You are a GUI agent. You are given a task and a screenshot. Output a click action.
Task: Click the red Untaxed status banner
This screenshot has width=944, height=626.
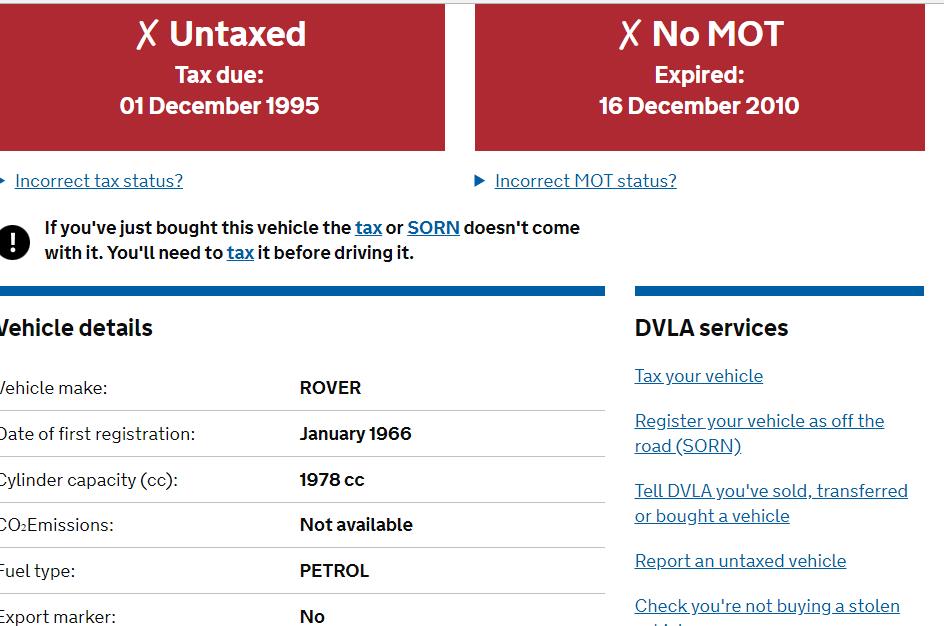[x=222, y=77]
